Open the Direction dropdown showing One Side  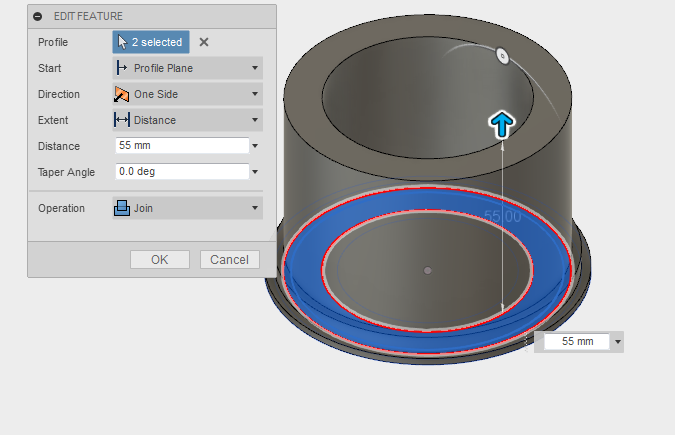pyautogui.click(x=187, y=94)
